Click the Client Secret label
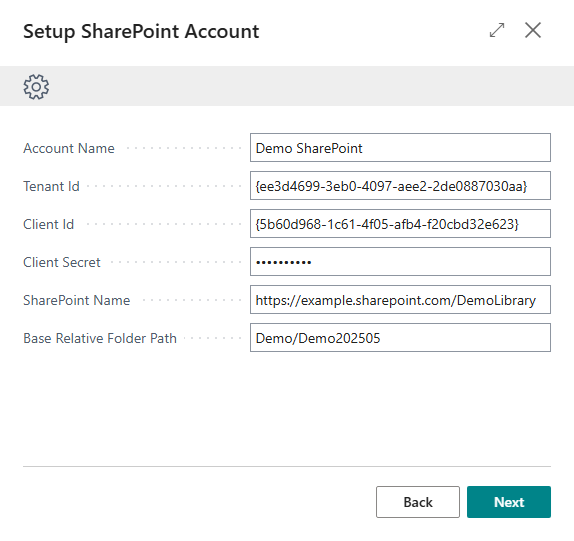Viewport: 574px width, 541px height. tap(62, 262)
